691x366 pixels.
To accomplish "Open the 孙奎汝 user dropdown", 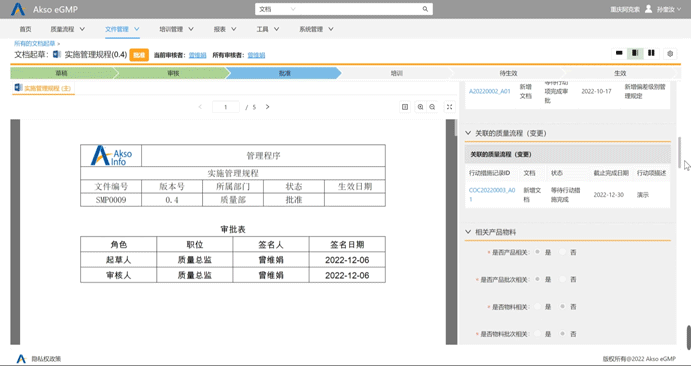I will [669, 9].
